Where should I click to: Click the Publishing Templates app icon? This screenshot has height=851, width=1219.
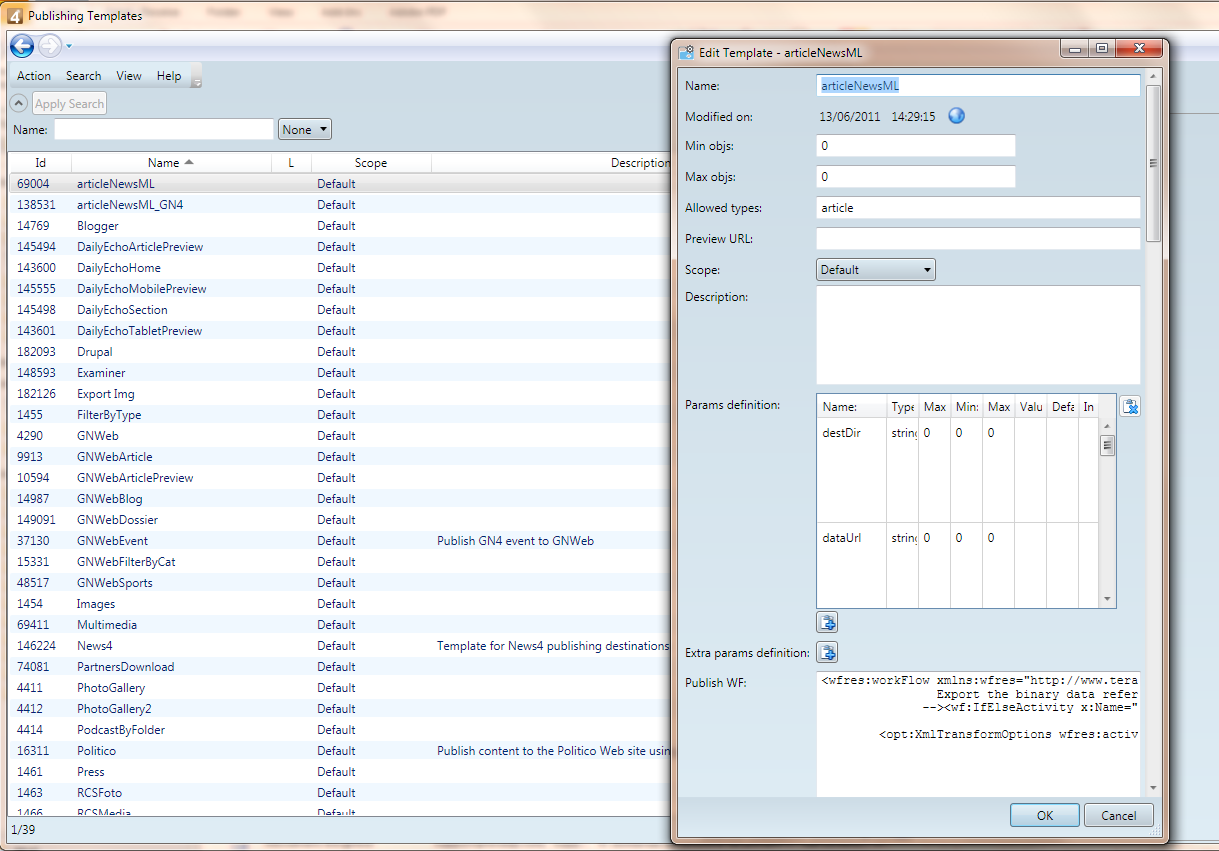coord(15,15)
